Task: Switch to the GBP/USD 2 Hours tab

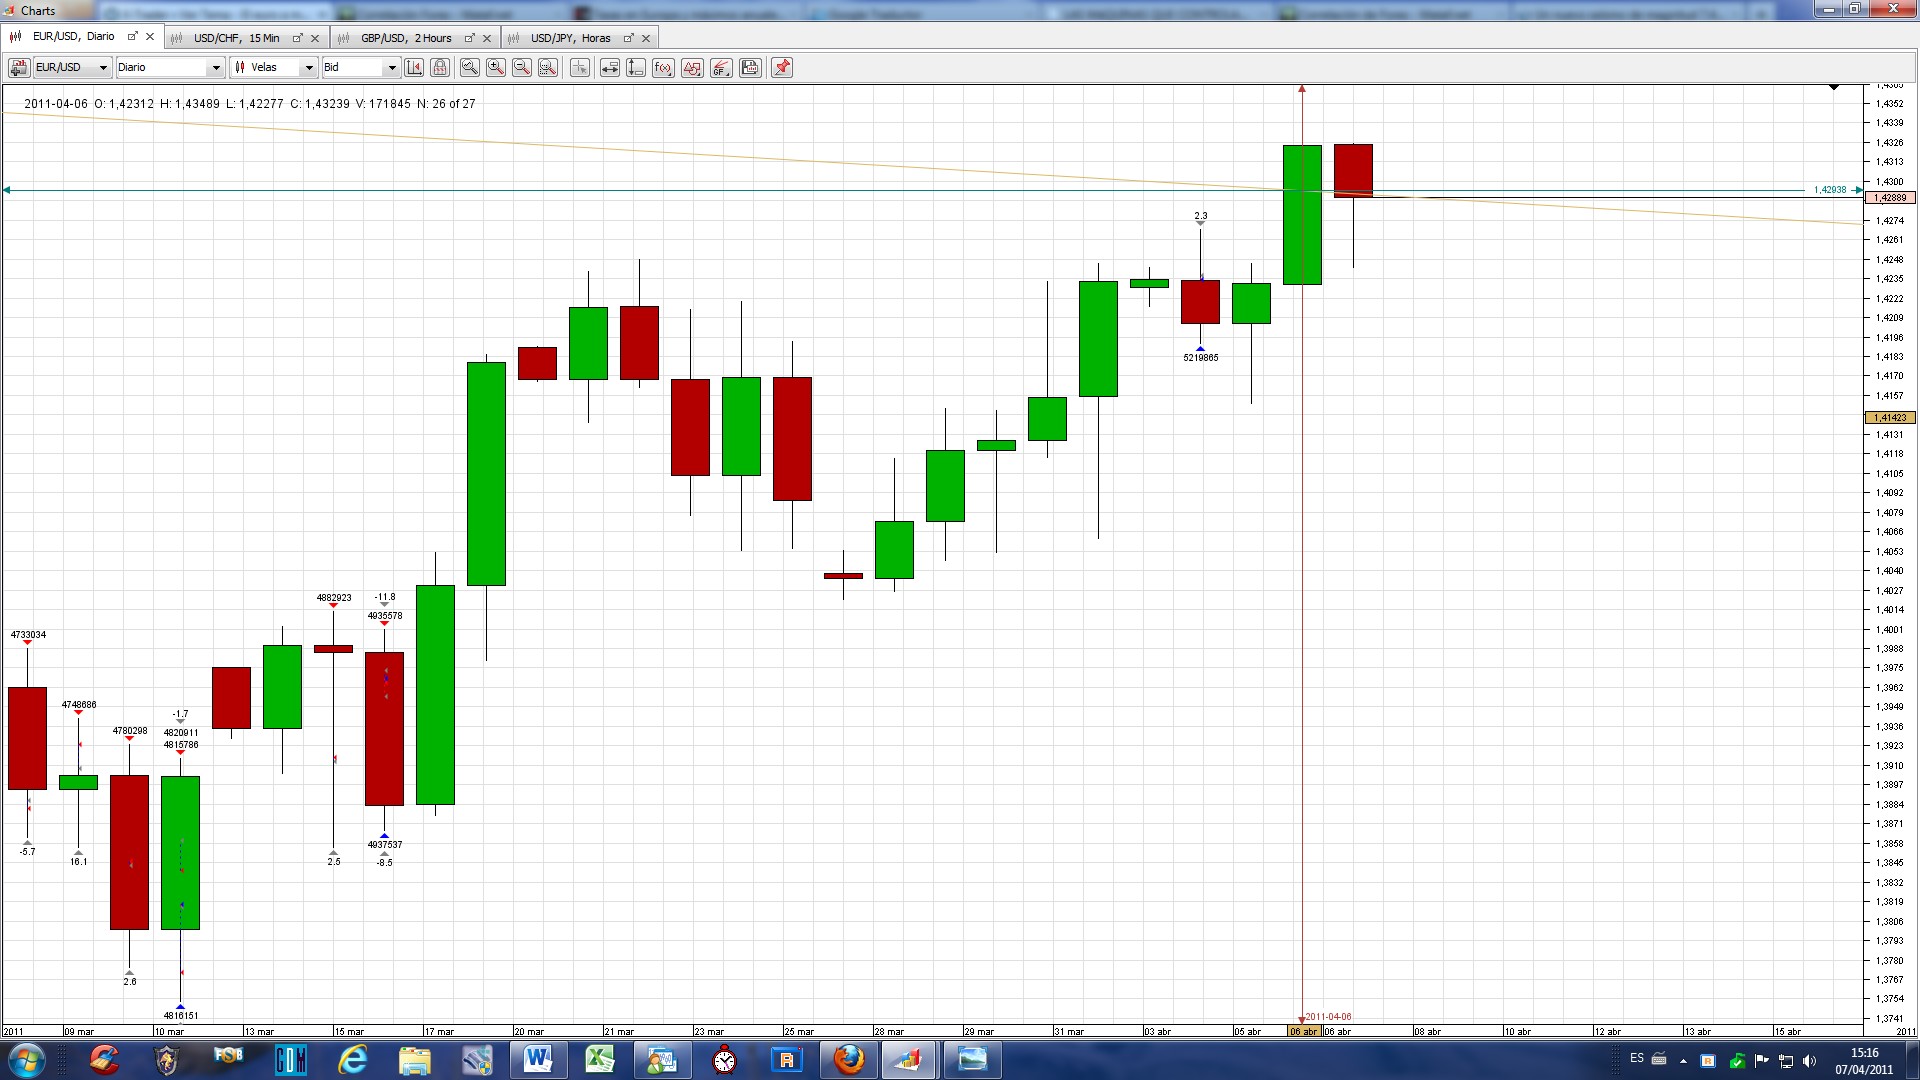Action: (405, 38)
